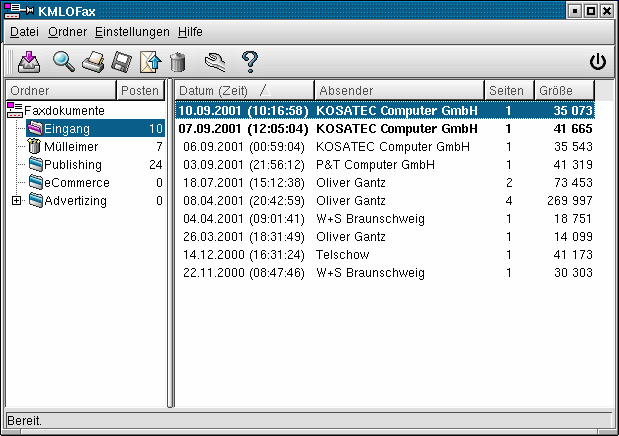Image resolution: width=619 pixels, height=436 pixels.
Task: Click the printer icon to print fax
Action: 94,62
